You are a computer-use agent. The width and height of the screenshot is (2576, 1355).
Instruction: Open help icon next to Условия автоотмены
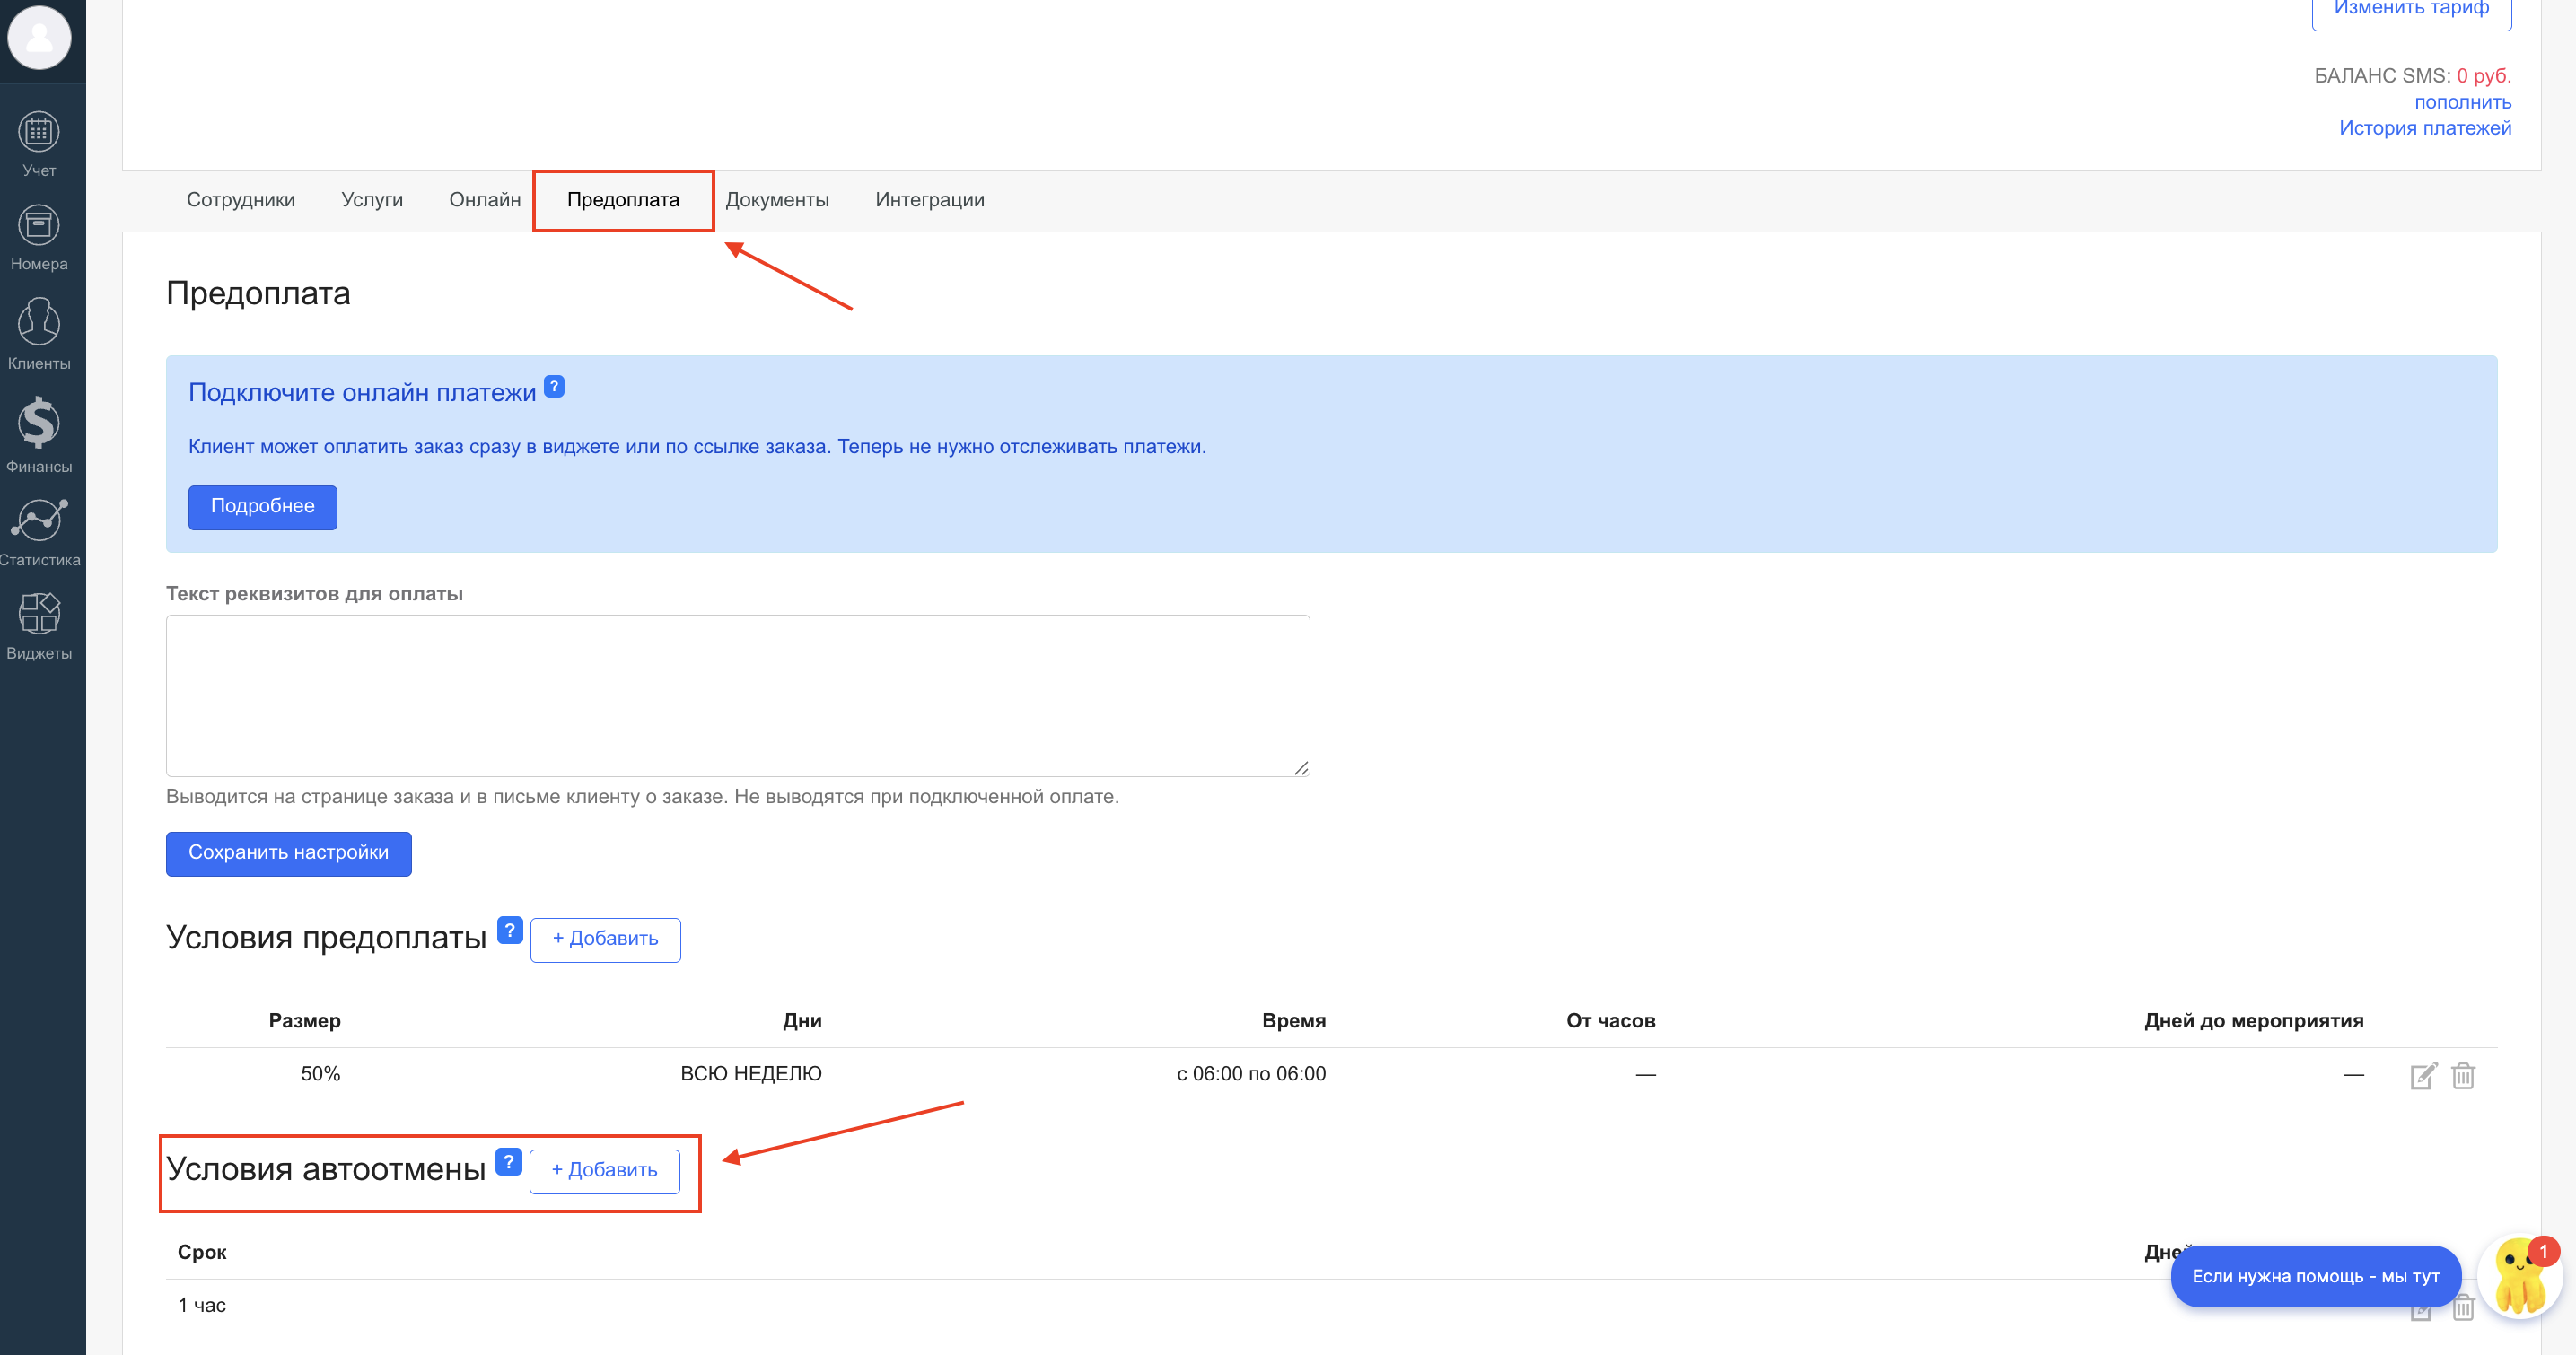pos(509,1161)
